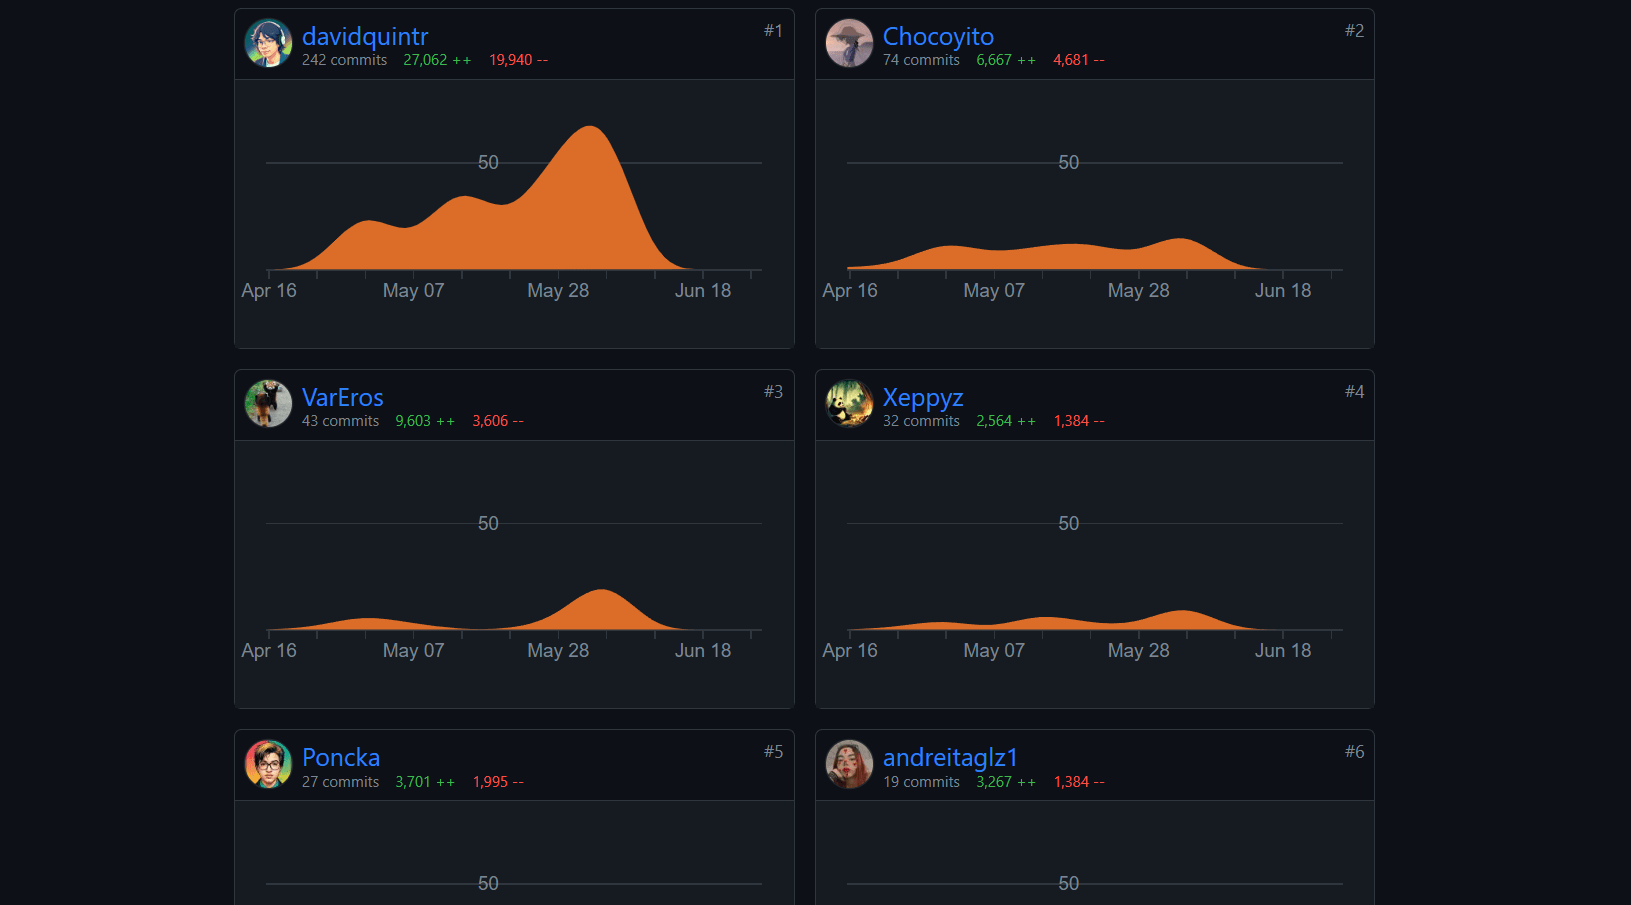Click Chocoyito's 6,667 additions count
1631x905 pixels.
tap(1006, 60)
